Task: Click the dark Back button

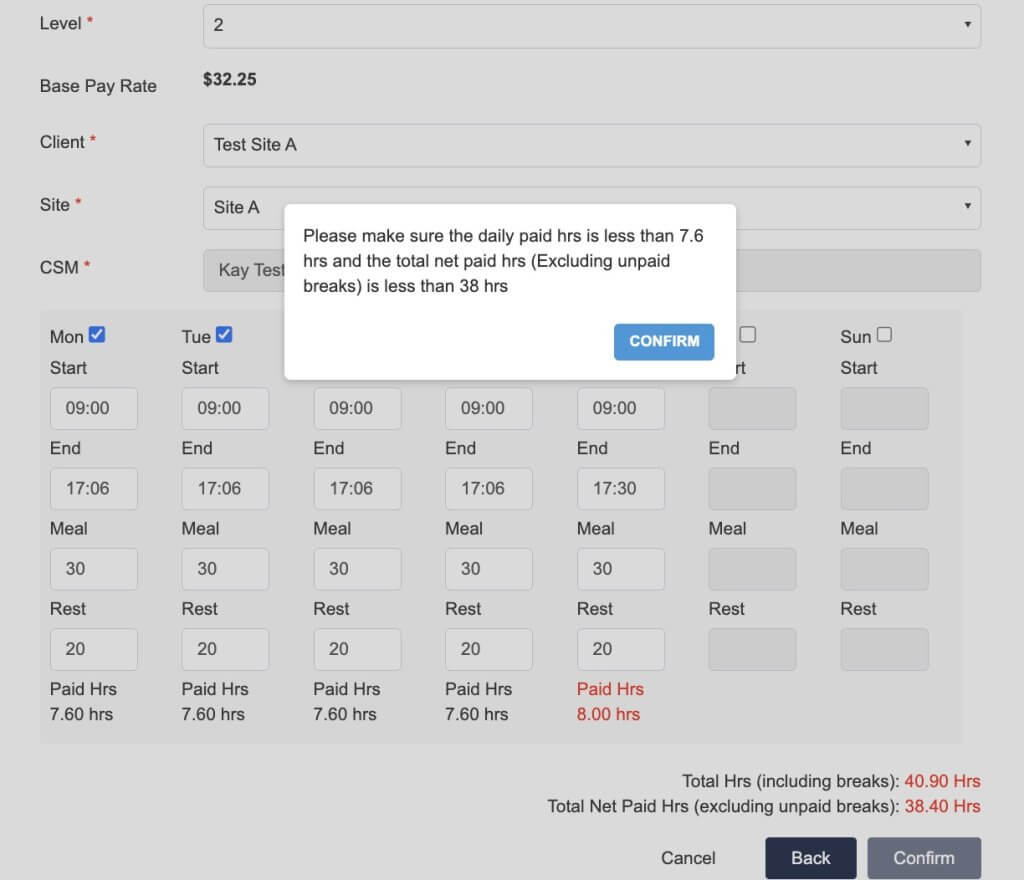Action: pyautogui.click(x=810, y=858)
